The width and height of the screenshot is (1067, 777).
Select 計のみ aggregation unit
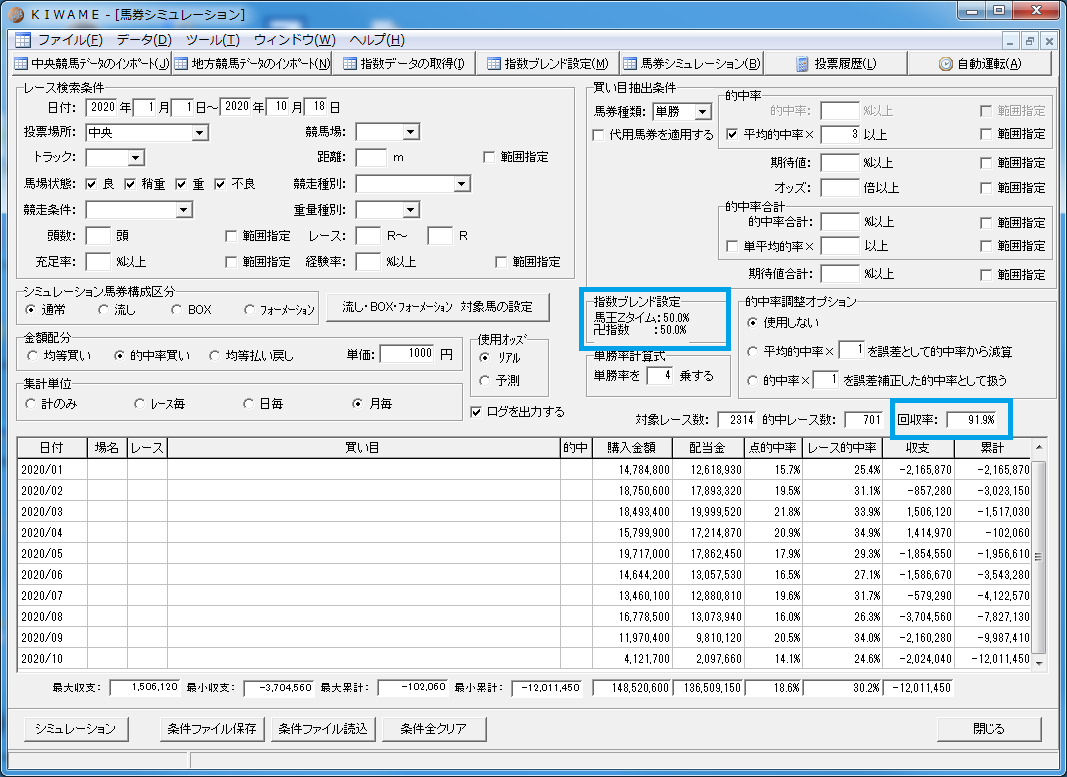click(x=31, y=403)
